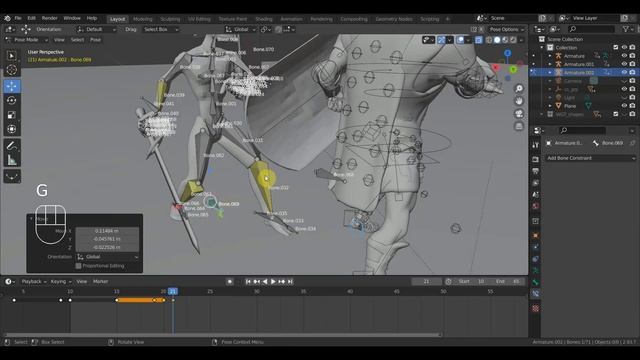640x360 pixels.
Task: Play the animation forward
Action: pyautogui.click(x=273, y=282)
